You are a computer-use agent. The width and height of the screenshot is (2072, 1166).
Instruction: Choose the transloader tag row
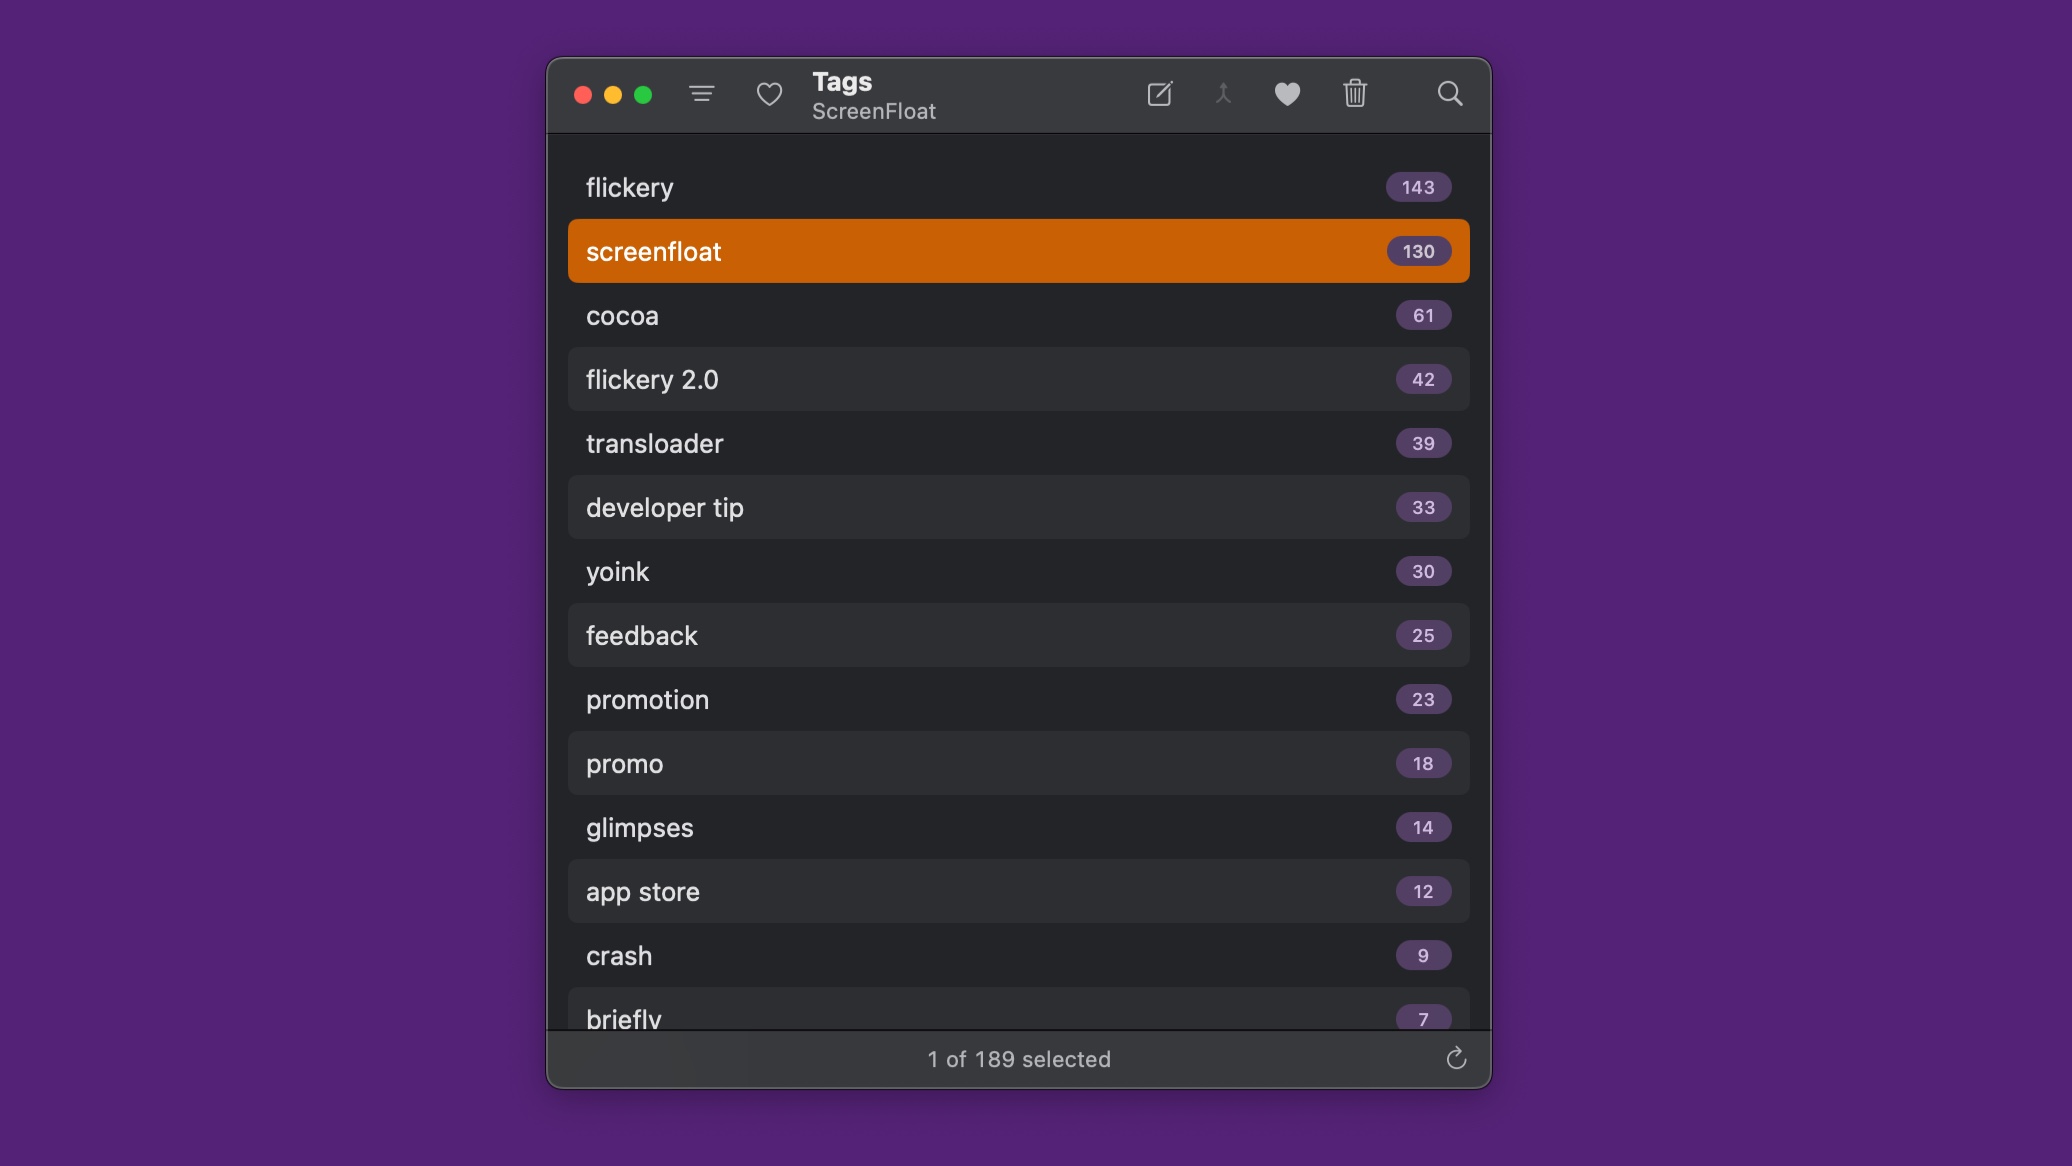pos(1018,444)
